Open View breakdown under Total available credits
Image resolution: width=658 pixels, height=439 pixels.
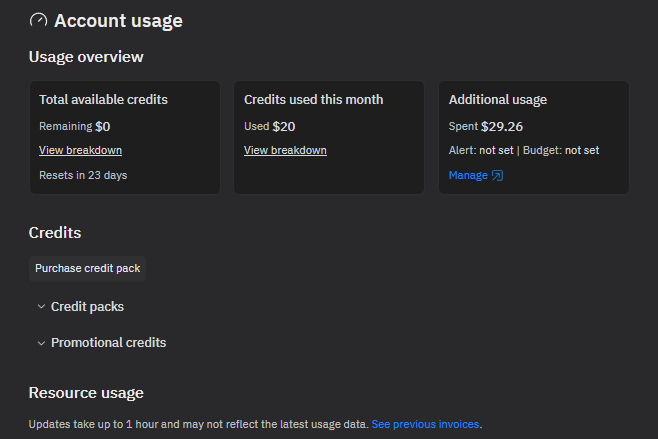click(x=80, y=151)
